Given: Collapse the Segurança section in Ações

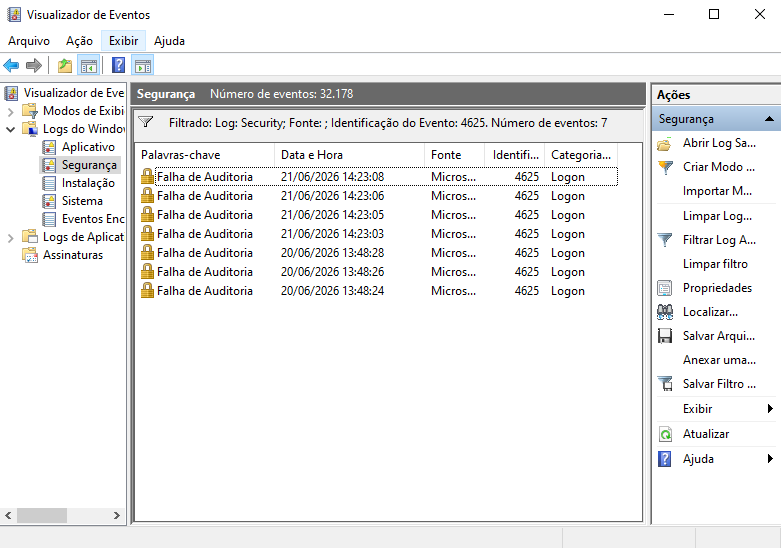Looking at the screenshot, I should pyautogui.click(x=769, y=119).
